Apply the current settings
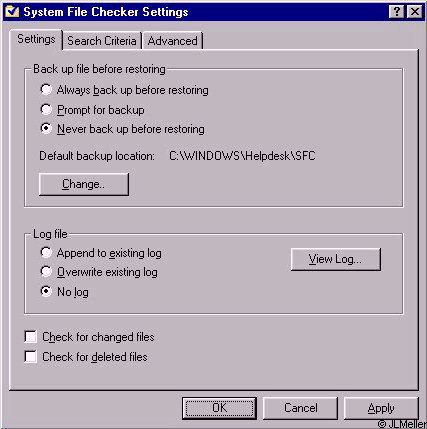Image resolution: width=427 pixels, height=429 pixels. pyautogui.click(x=381, y=408)
